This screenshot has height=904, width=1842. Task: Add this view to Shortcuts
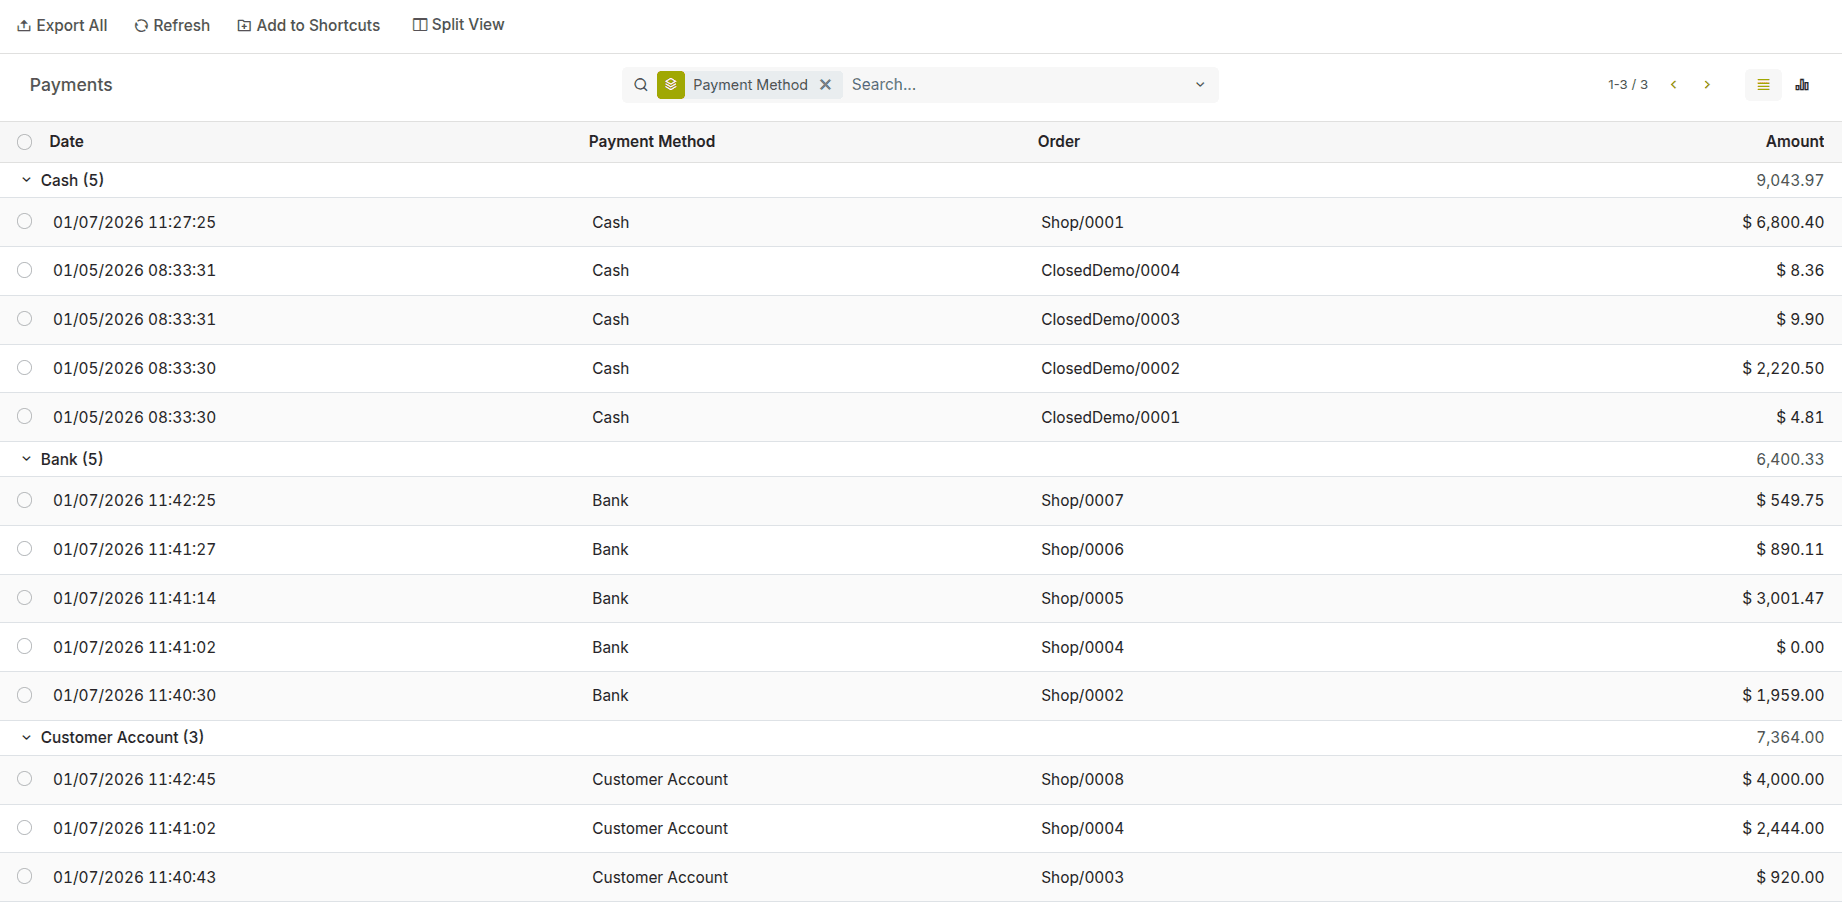[308, 25]
